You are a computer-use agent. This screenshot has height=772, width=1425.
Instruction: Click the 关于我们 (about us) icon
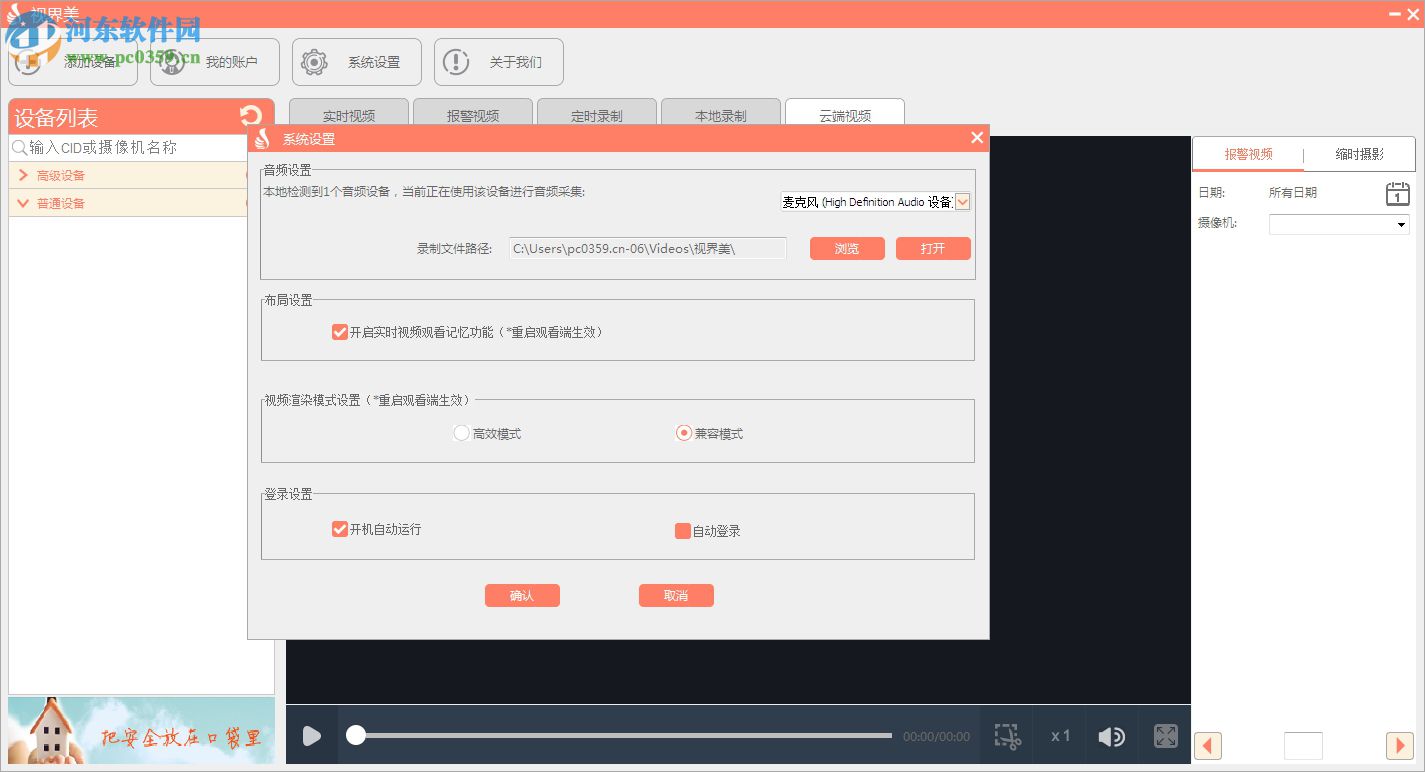point(456,61)
